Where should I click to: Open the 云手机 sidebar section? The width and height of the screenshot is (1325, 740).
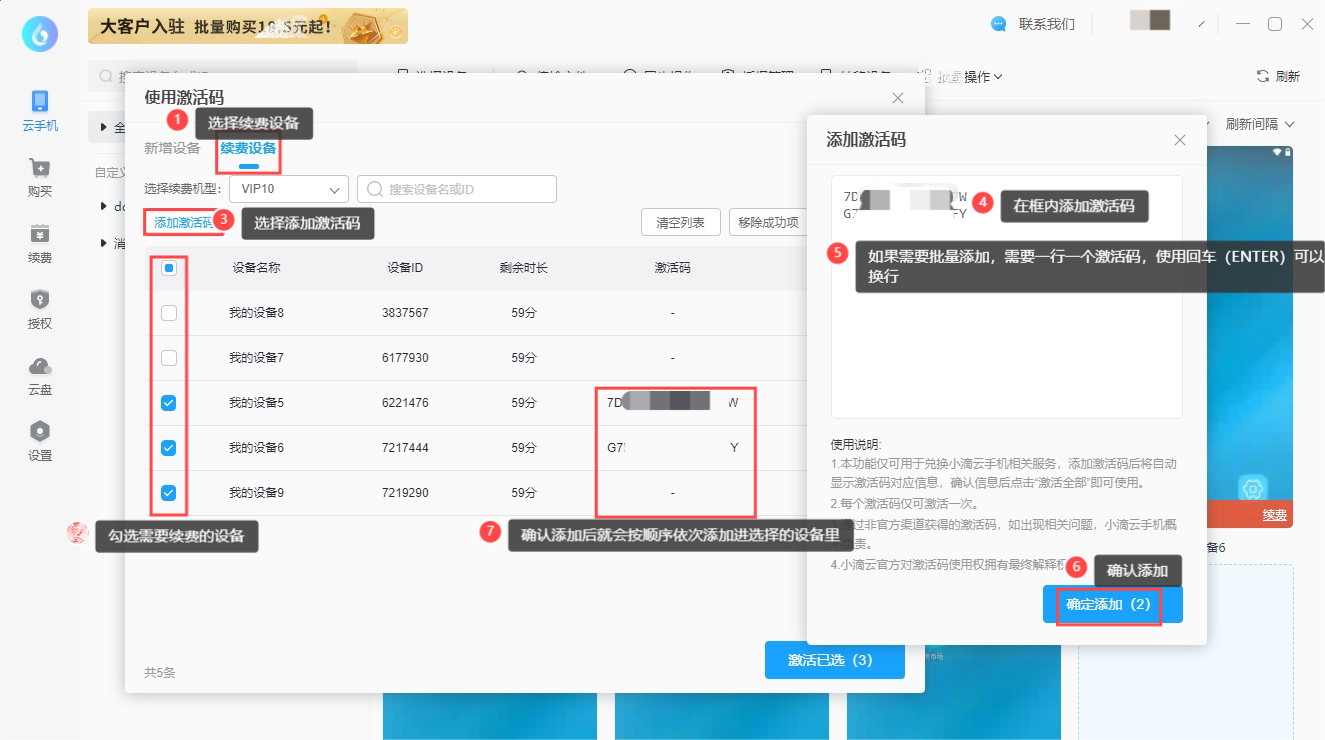[x=40, y=110]
